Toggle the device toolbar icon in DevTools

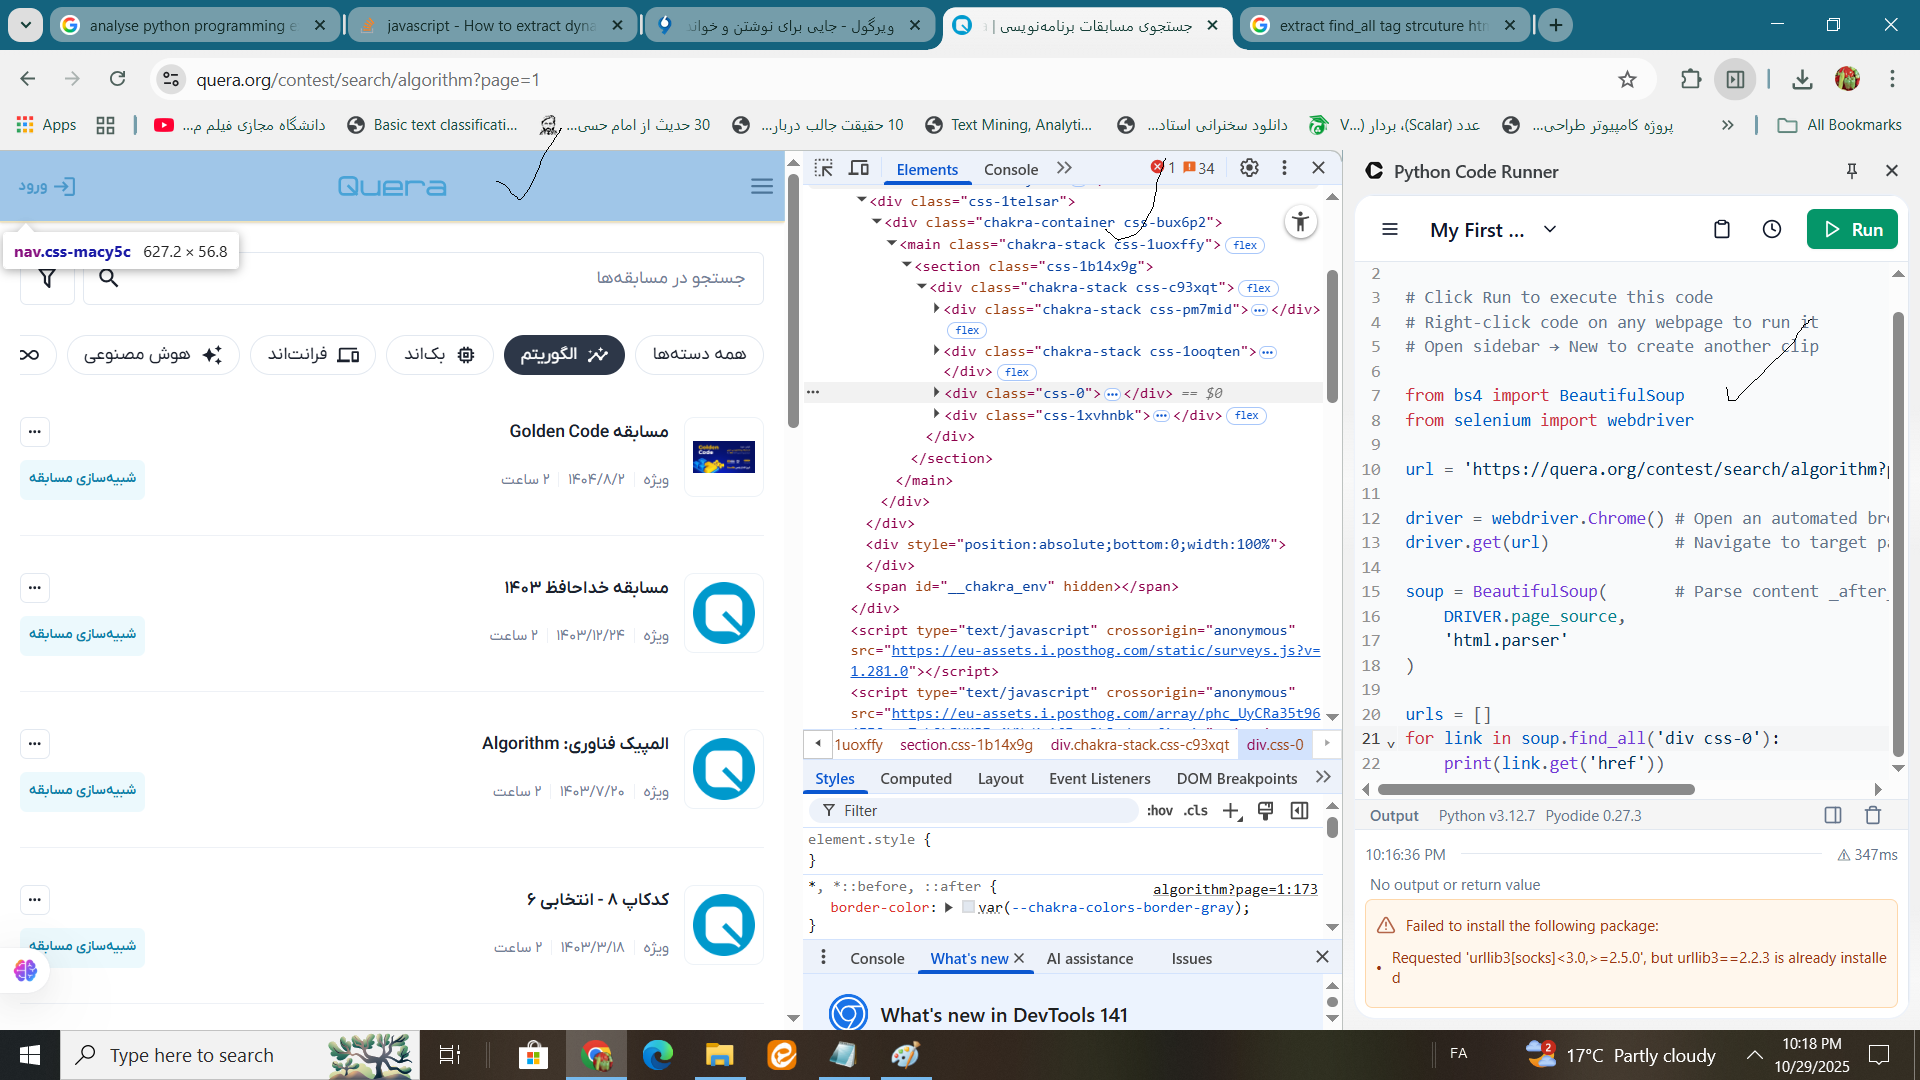tap(859, 168)
